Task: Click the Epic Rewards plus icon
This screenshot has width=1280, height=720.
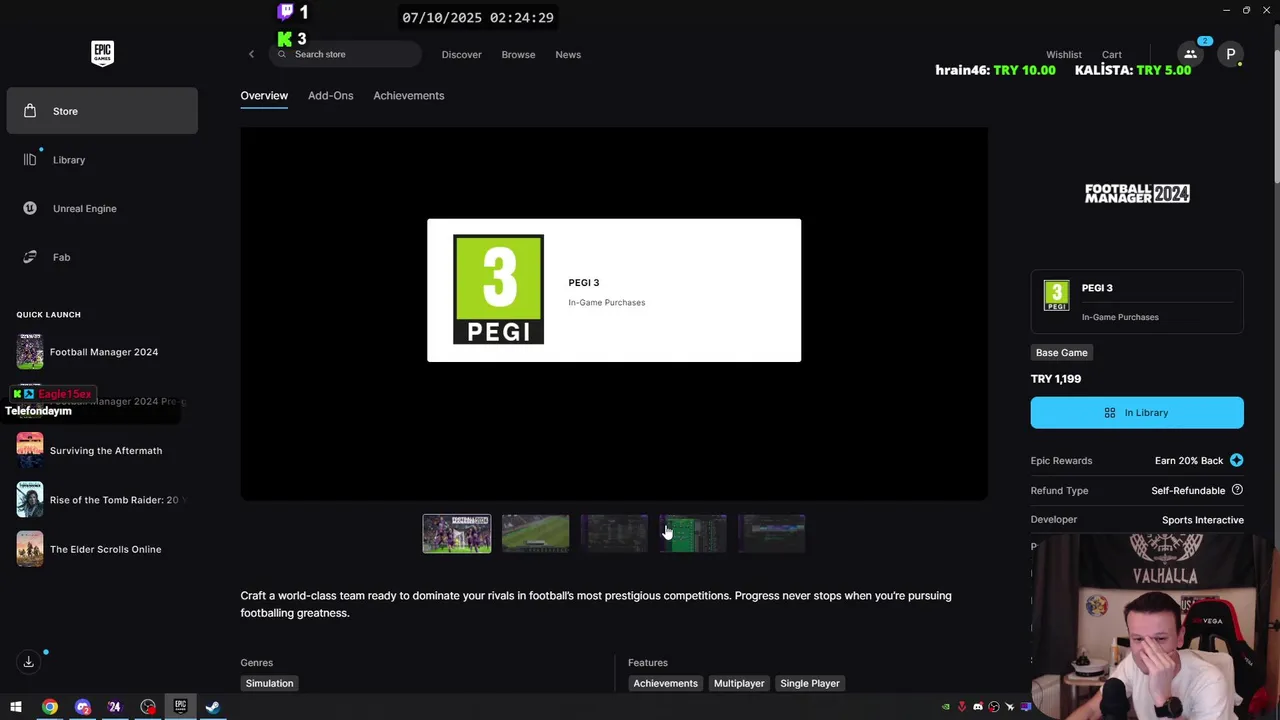Action: tap(1237, 460)
